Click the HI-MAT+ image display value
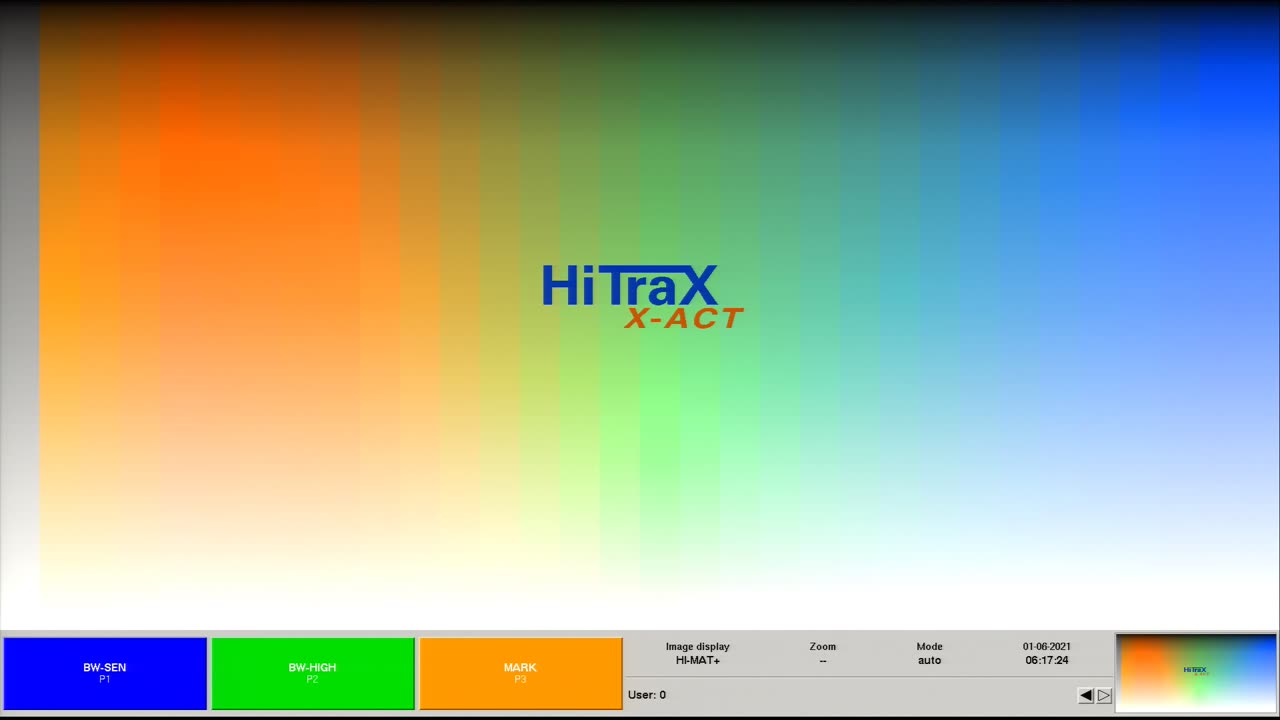Viewport: 1280px width, 720px height. pyautogui.click(x=698, y=661)
